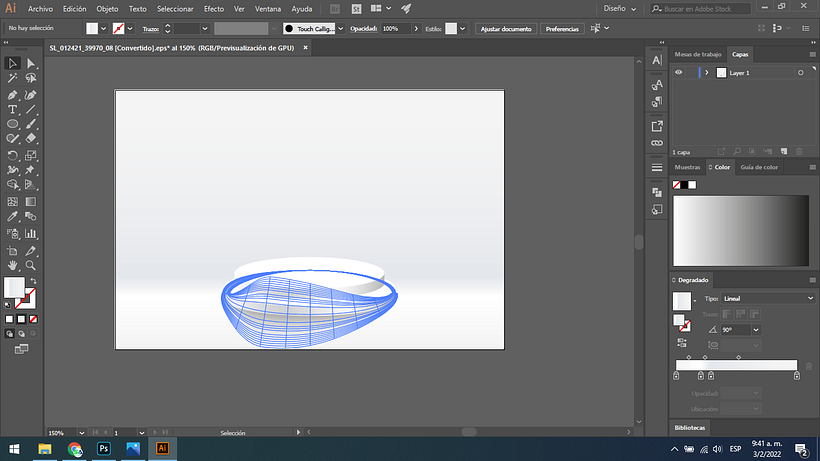This screenshot has width=820, height=461.
Task: Hide Layer 1 using the eye icon
Action: (x=679, y=73)
